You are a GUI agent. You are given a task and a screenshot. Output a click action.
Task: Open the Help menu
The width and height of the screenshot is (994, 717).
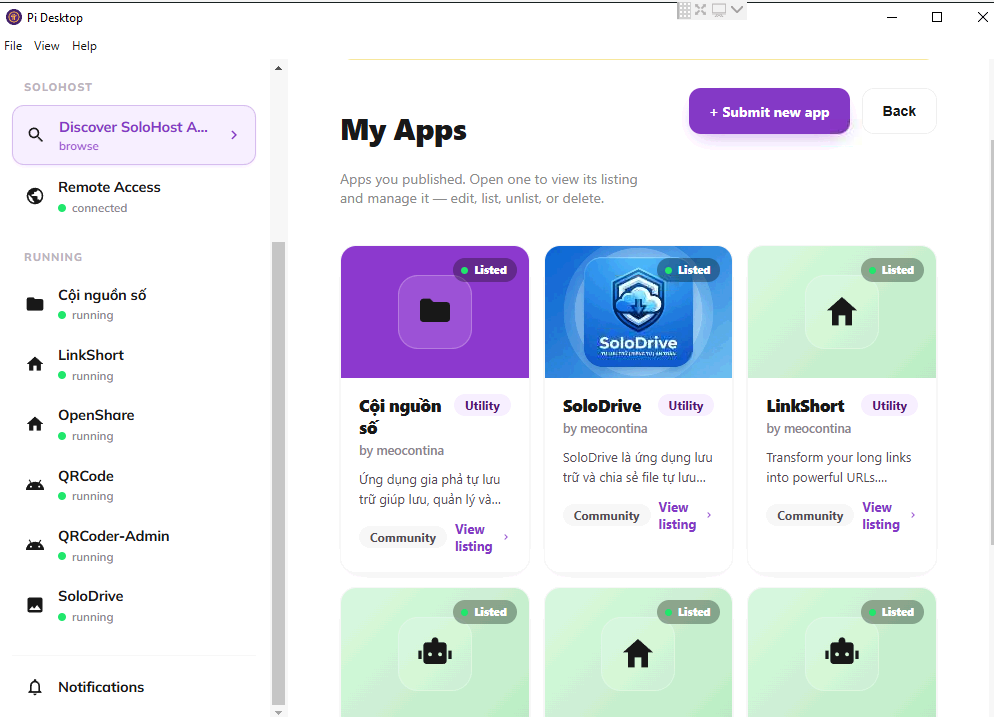click(84, 46)
